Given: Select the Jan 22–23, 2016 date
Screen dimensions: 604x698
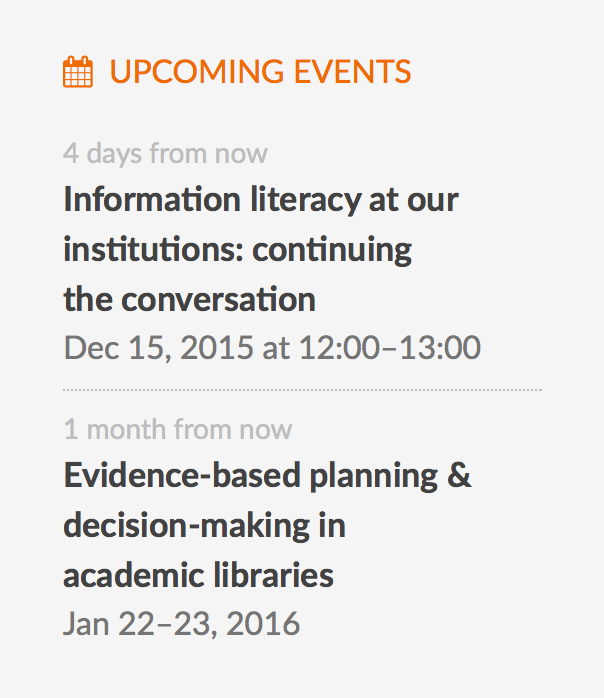Looking at the screenshot, I should click(181, 624).
